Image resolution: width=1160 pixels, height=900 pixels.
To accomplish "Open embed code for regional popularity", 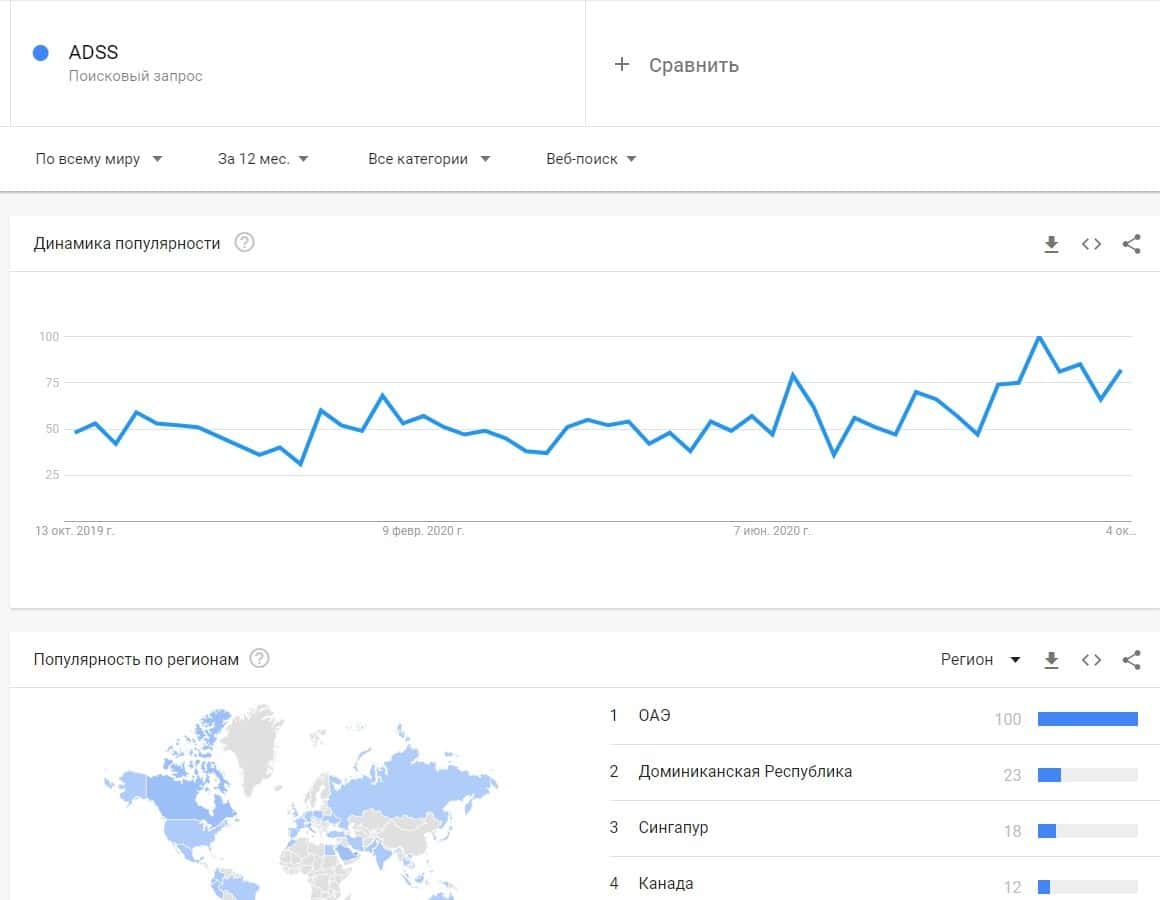I will coord(1091,660).
